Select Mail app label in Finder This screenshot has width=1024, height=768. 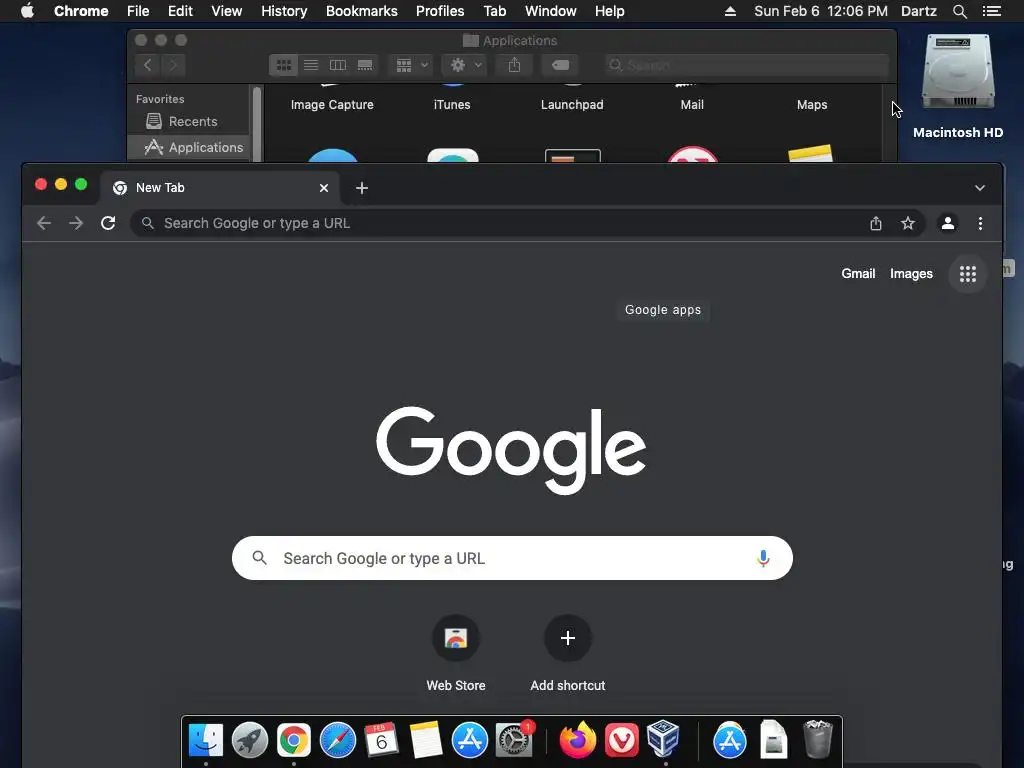coord(692,104)
